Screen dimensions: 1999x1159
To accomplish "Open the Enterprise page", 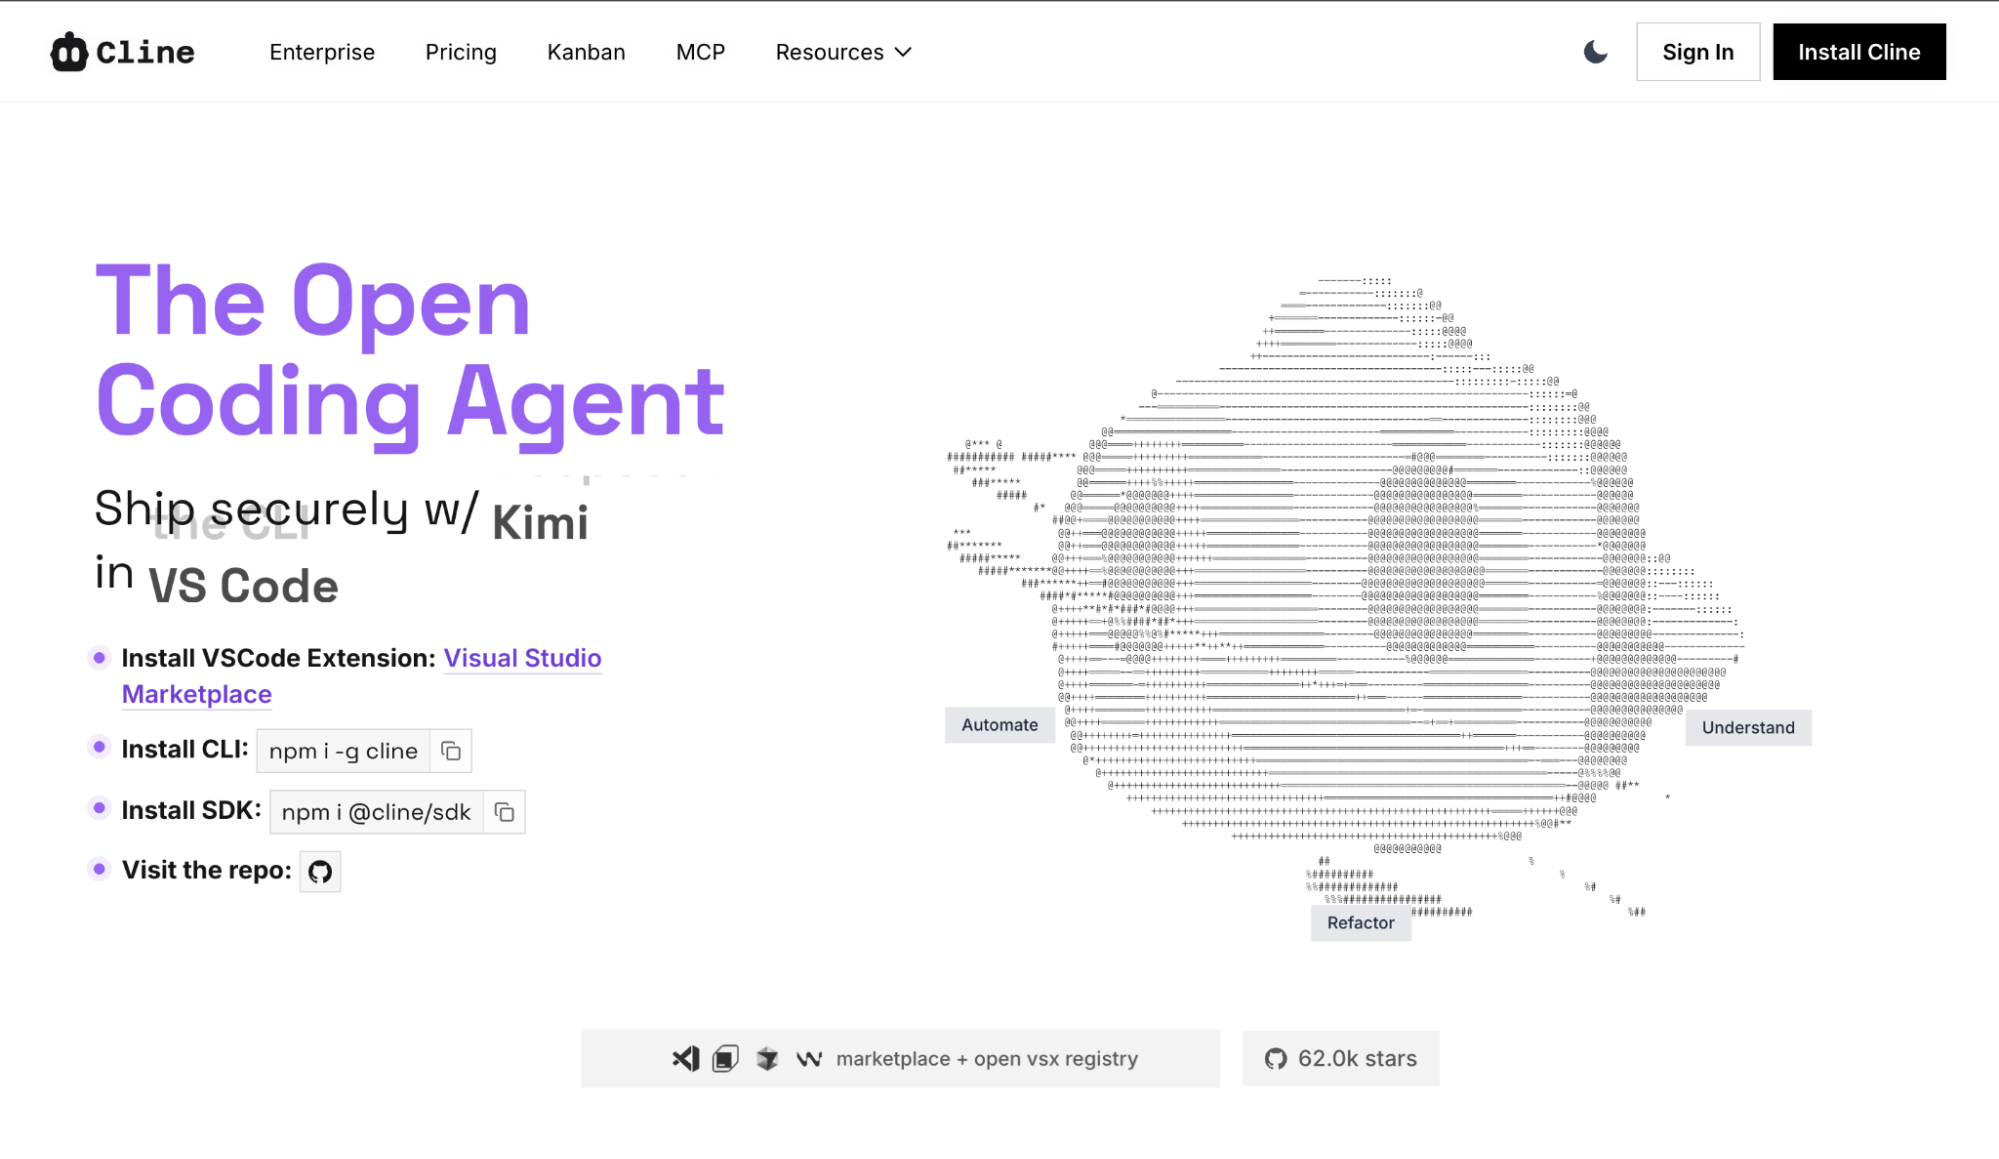I will click(322, 52).
